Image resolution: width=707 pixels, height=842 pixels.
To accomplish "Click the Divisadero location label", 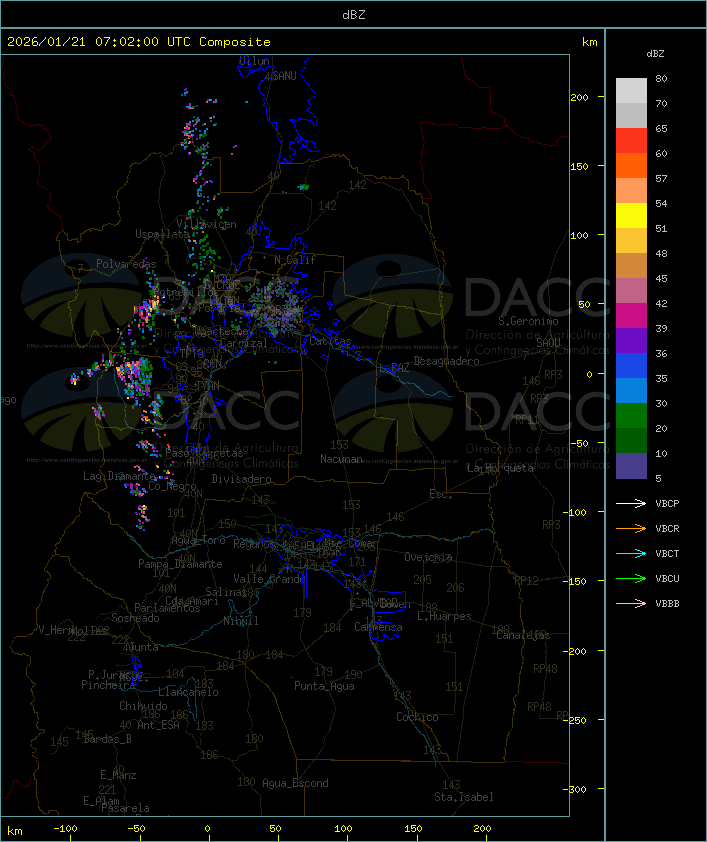I will pos(242,478).
